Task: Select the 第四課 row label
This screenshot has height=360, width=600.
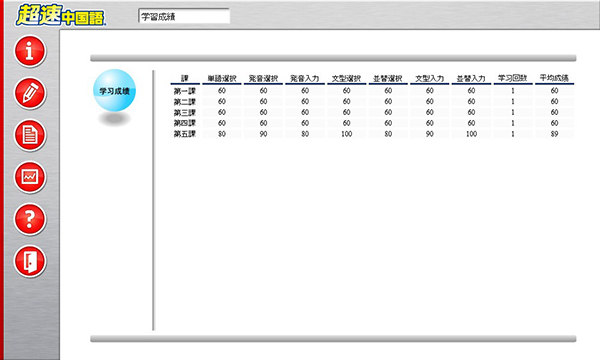Action: click(x=185, y=123)
